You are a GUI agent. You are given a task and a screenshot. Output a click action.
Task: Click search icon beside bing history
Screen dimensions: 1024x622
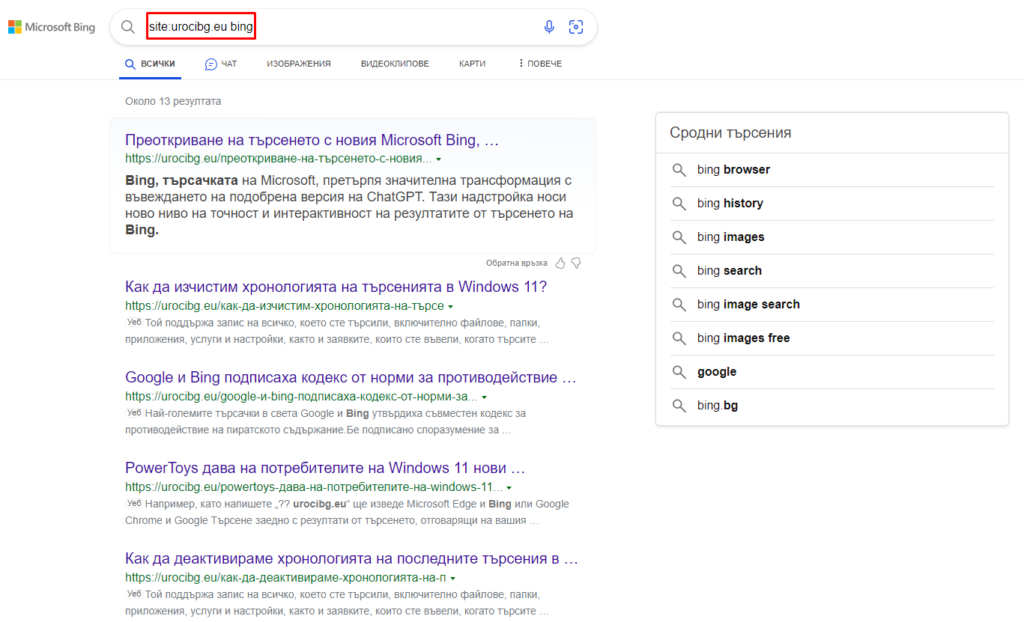point(679,203)
